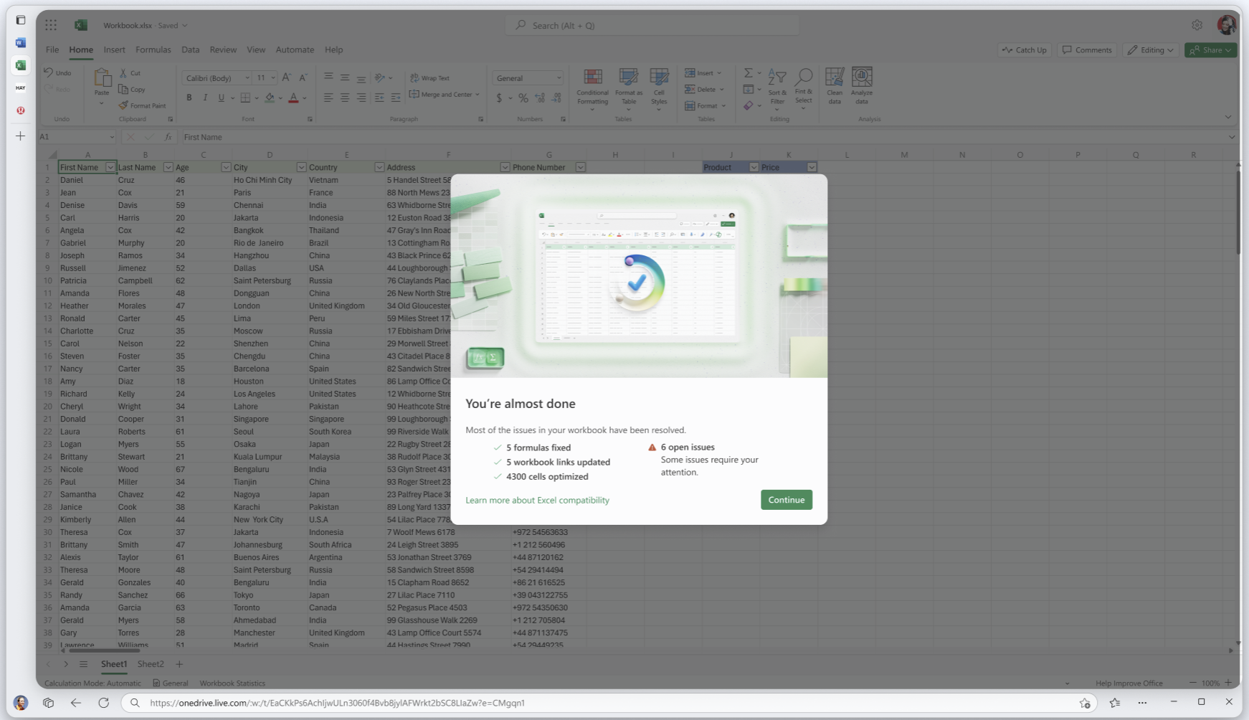Click the AutoSum sigma icon
The width and height of the screenshot is (1249, 720).
[748, 74]
